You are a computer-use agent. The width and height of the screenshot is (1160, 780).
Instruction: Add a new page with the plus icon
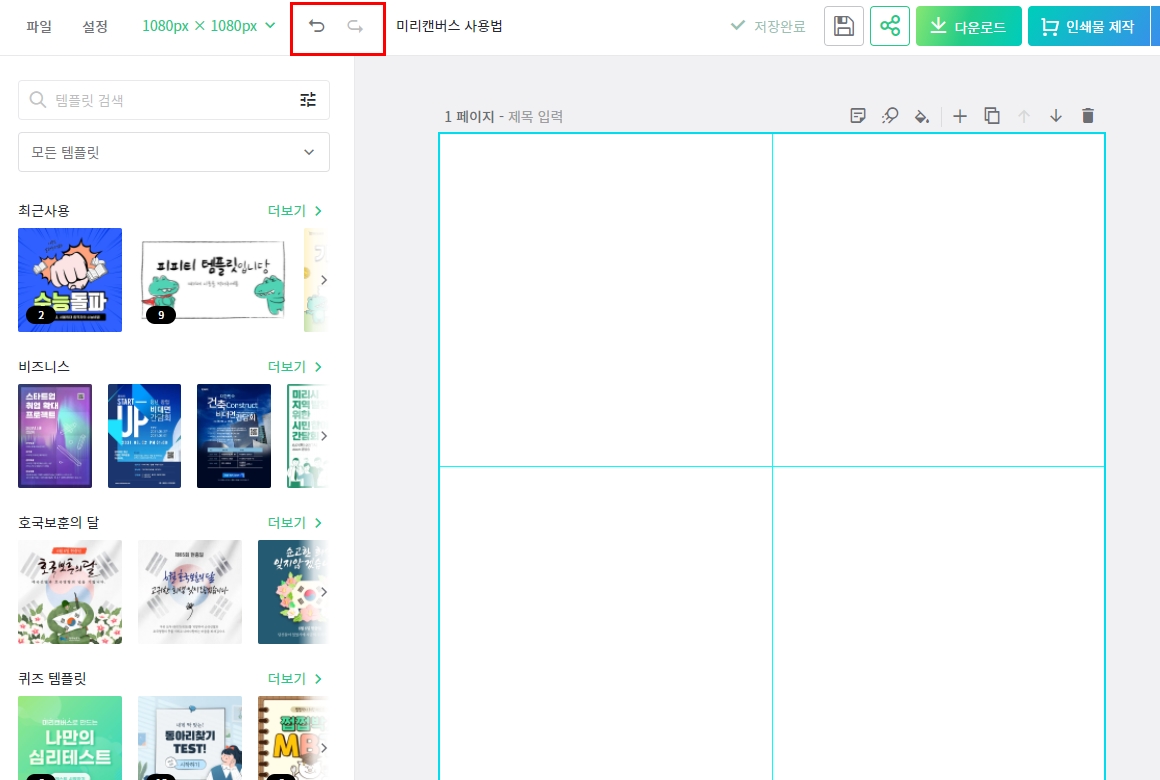pyautogui.click(x=960, y=116)
